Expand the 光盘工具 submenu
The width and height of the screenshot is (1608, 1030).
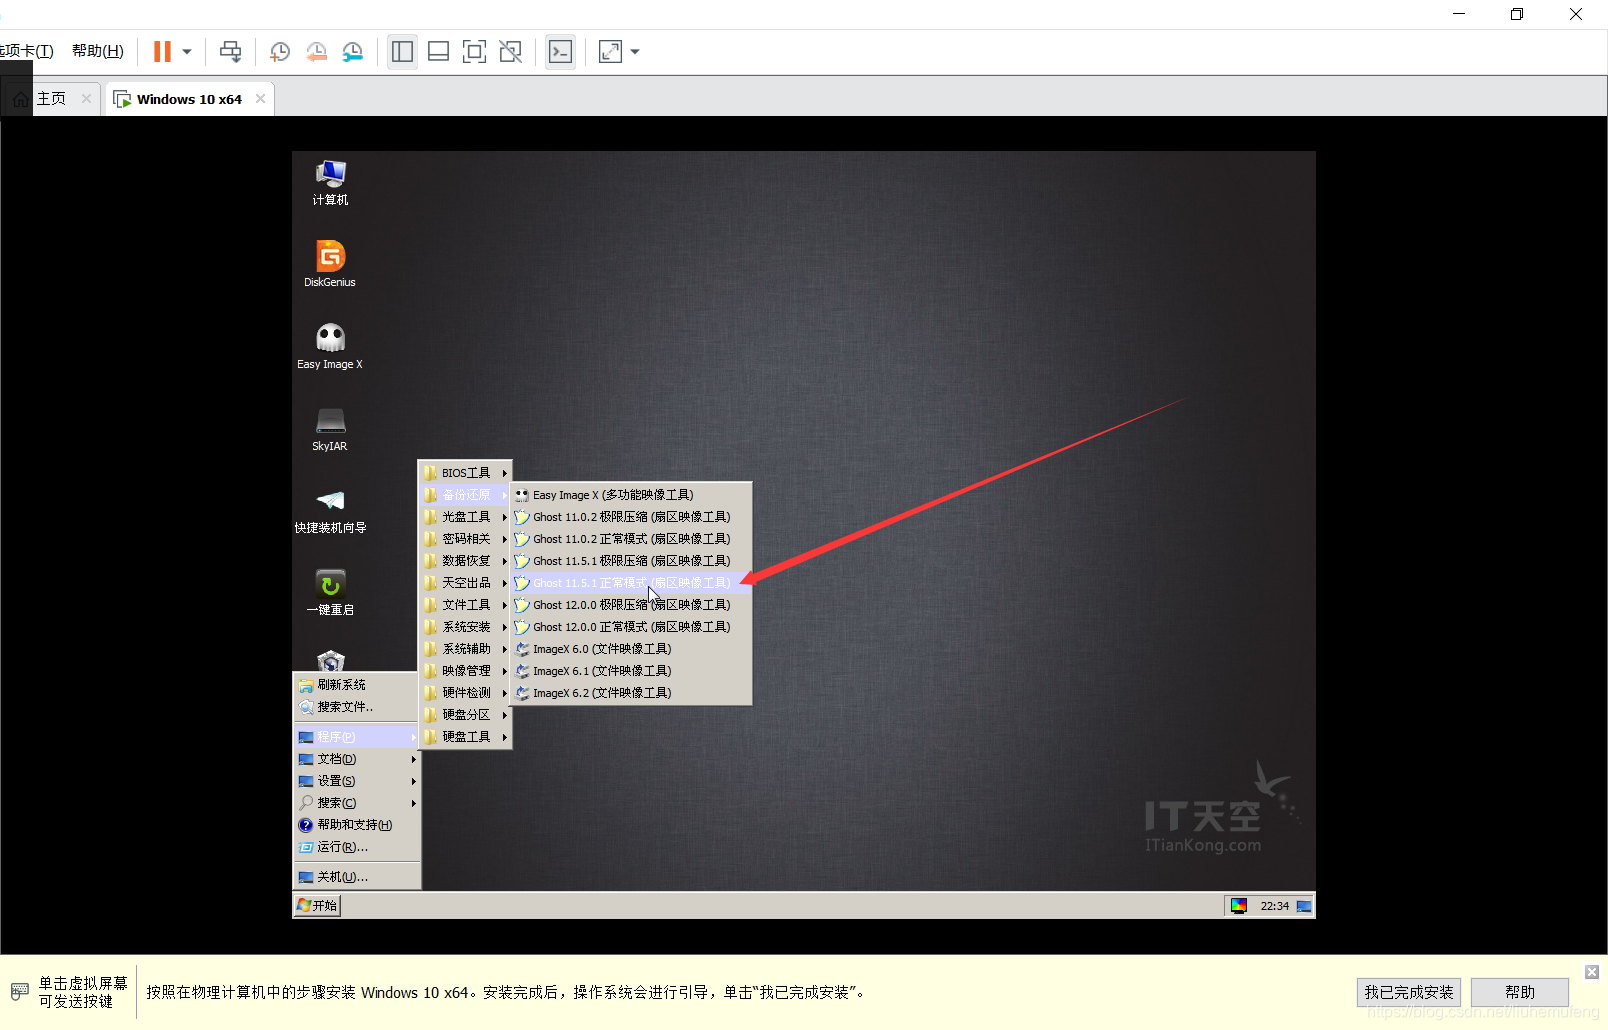465,517
